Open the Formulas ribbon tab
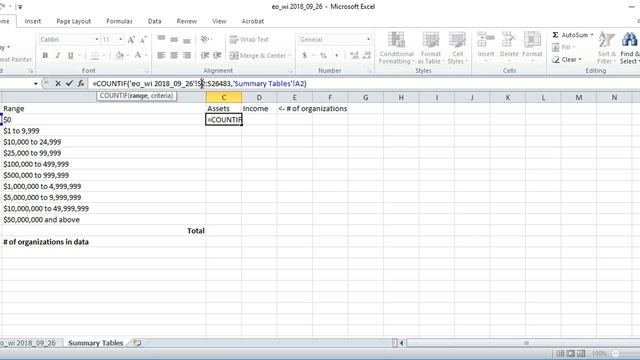Image resolution: width=640 pixels, height=360 pixels. (x=119, y=21)
